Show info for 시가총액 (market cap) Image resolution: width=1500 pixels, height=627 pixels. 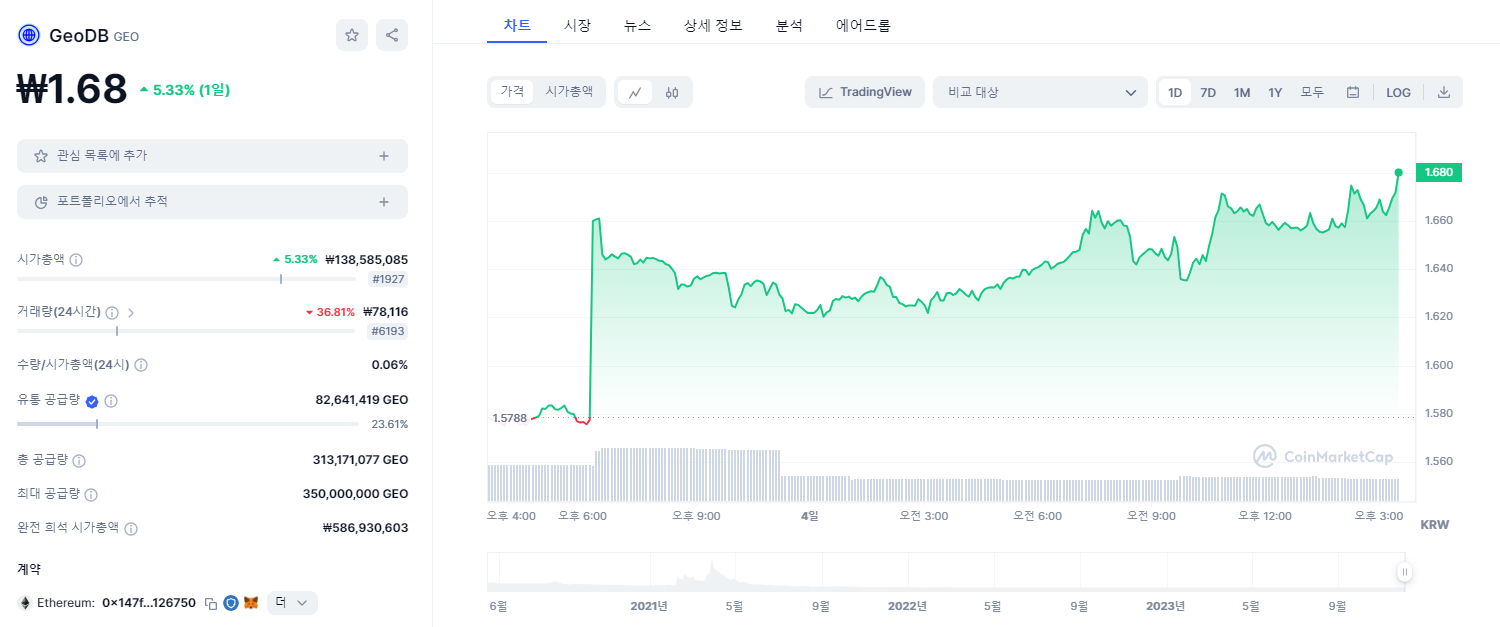[x=76, y=259]
